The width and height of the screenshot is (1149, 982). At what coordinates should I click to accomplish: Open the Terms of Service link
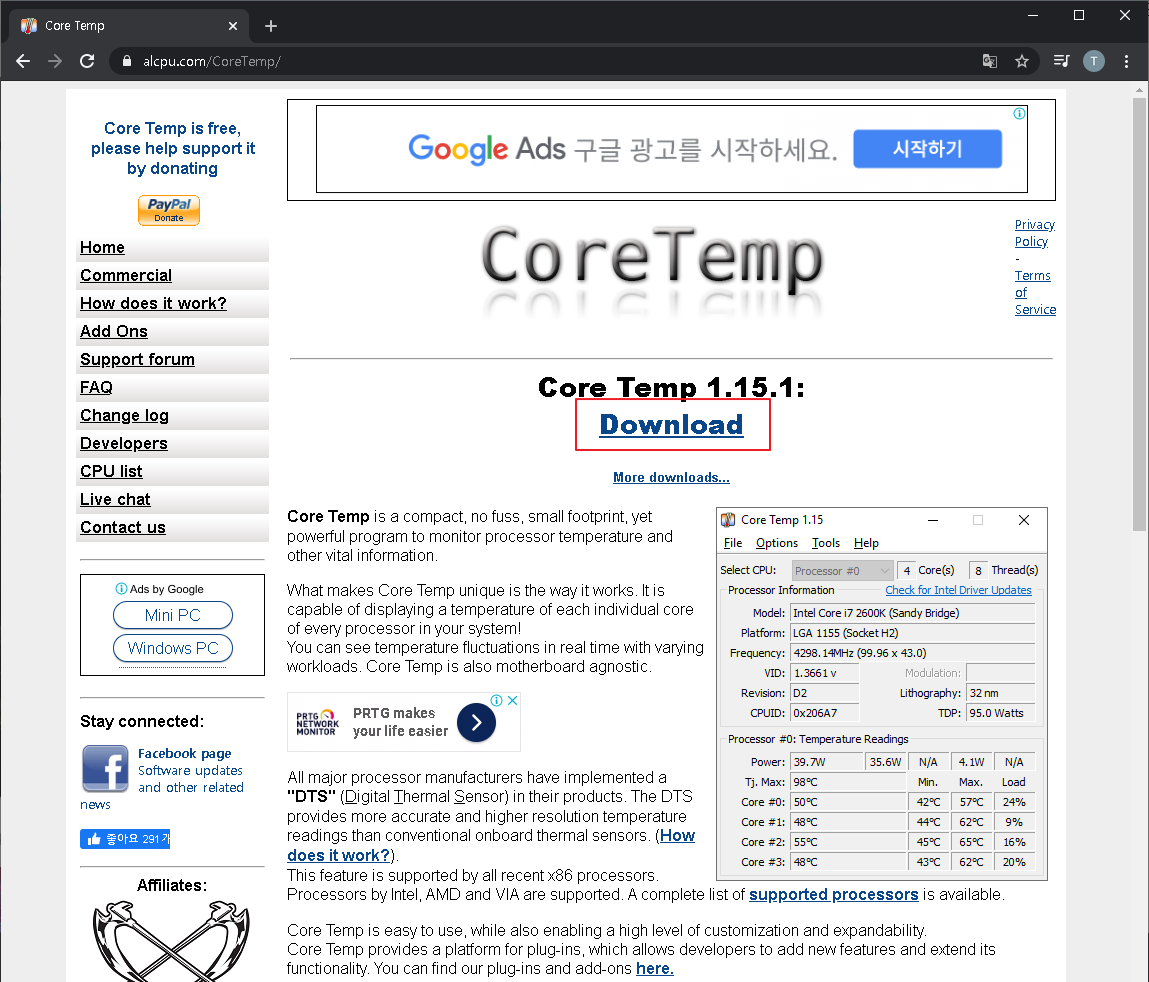(x=1035, y=292)
